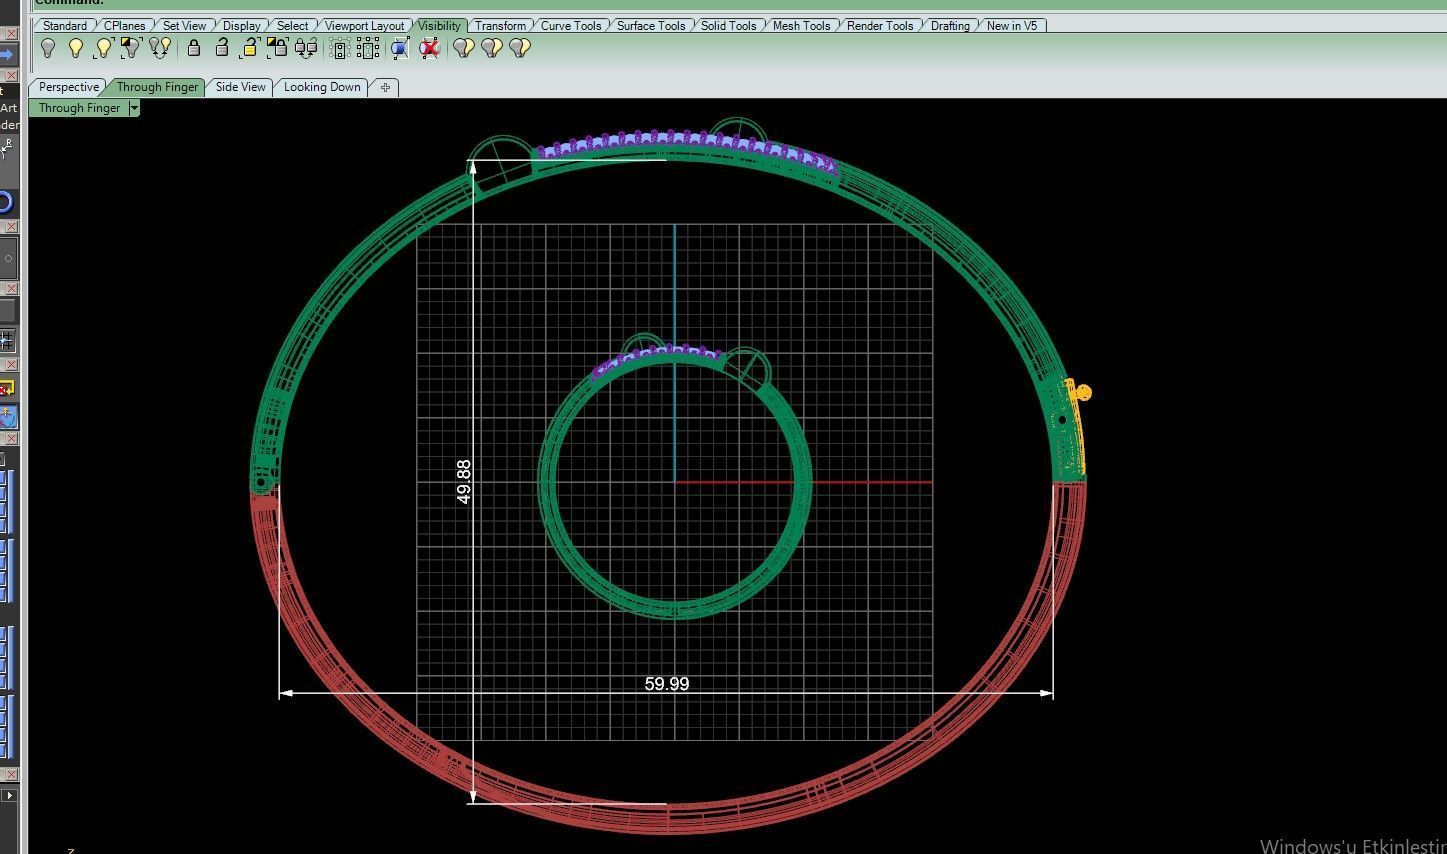
Task: Click the middle of the three trailing bulbs
Action: (x=491, y=48)
